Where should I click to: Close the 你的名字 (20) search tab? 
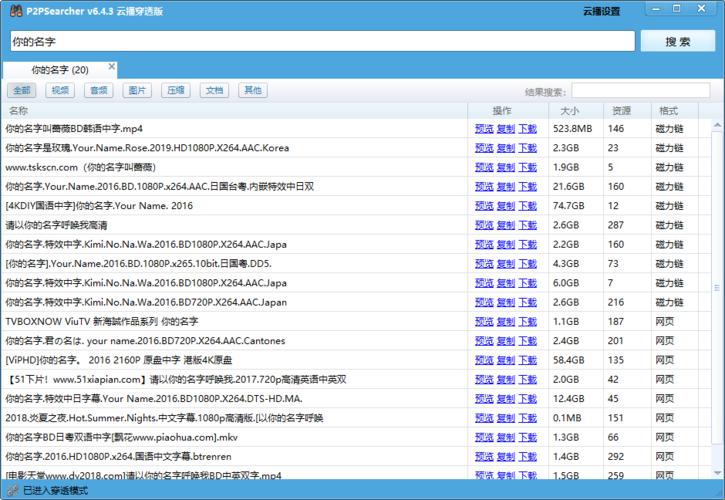tap(112, 67)
